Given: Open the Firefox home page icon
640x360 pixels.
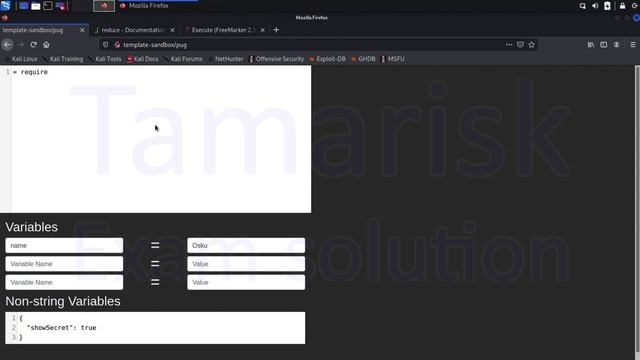Looking at the screenshot, I should [x=46, y=45].
